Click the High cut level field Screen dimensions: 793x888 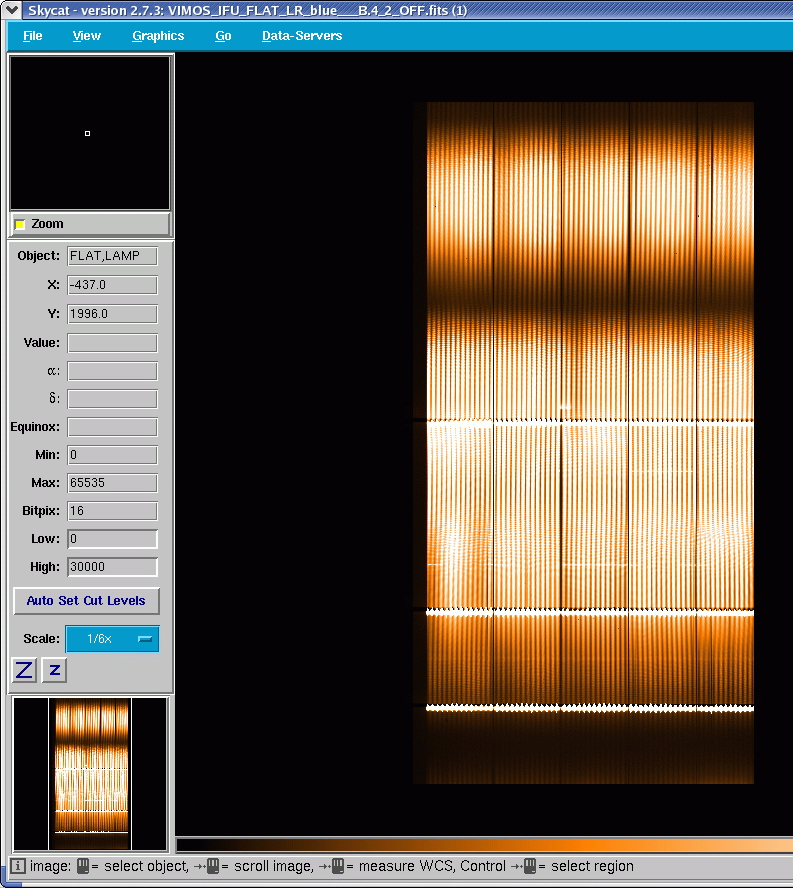112,567
